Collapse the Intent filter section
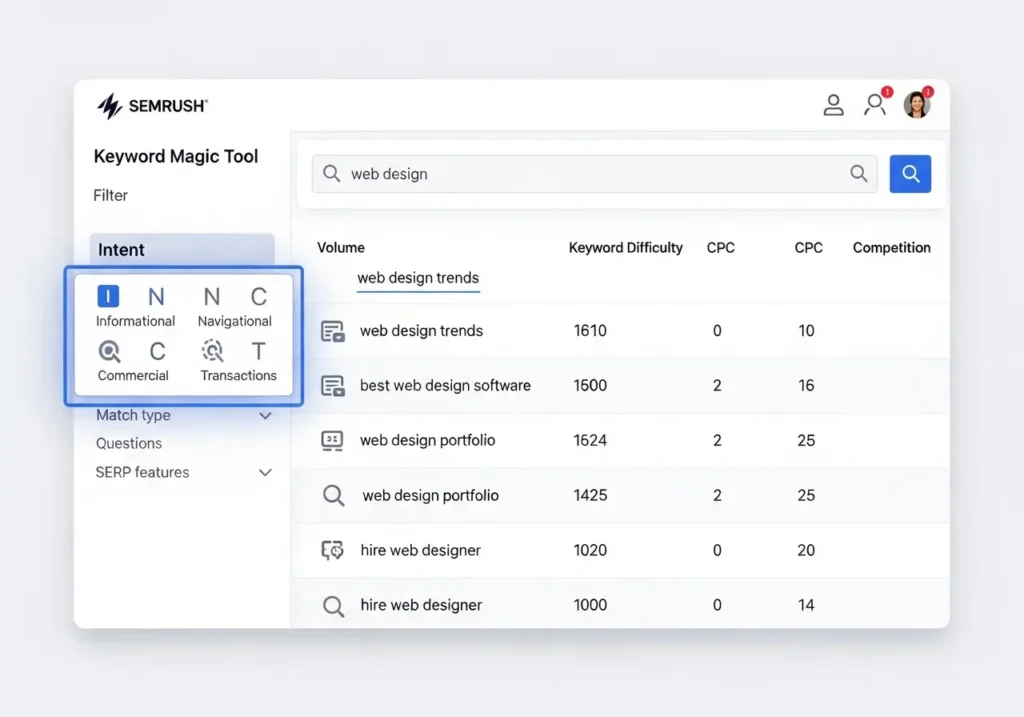This screenshot has width=1024, height=717. pyautogui.click(x=120, y=249)
